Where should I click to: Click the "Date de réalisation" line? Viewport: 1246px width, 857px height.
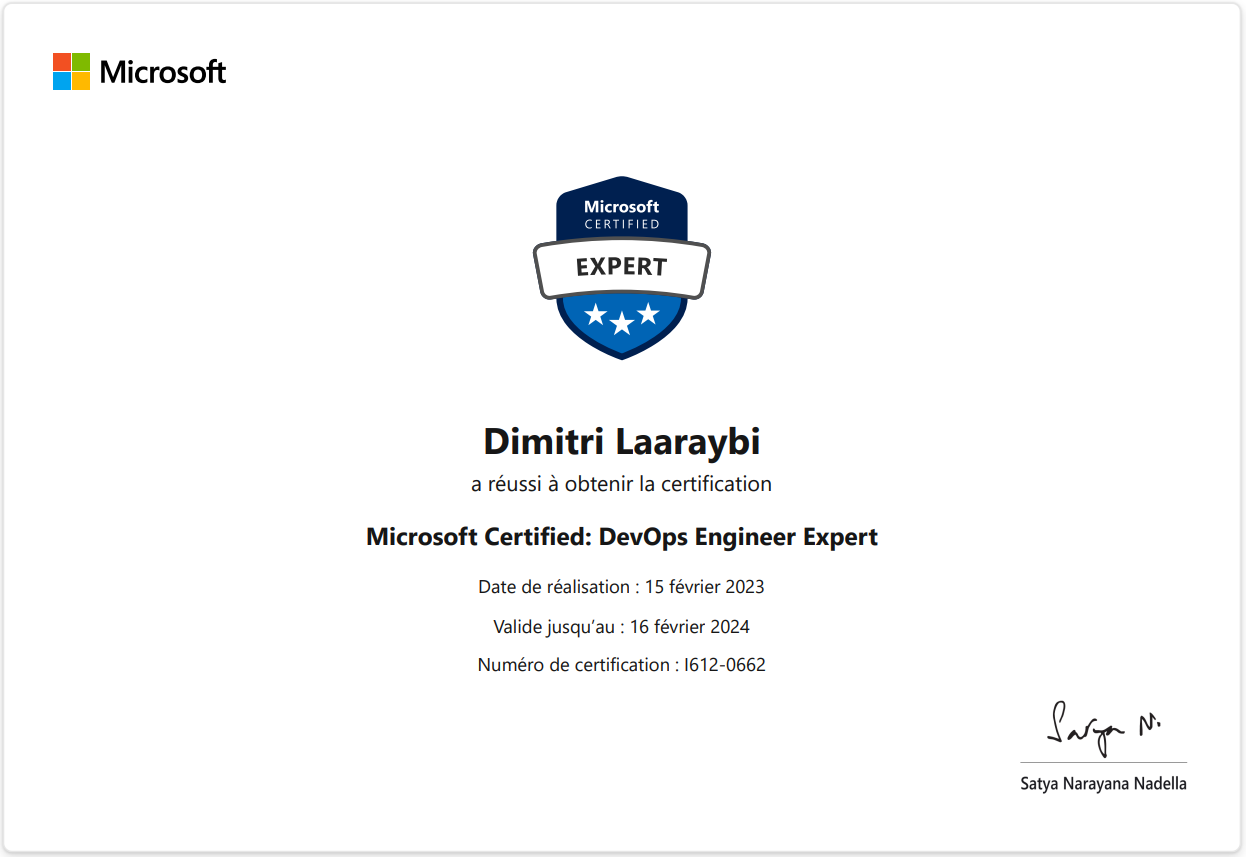pyautogui.click(x=621, y=587)
